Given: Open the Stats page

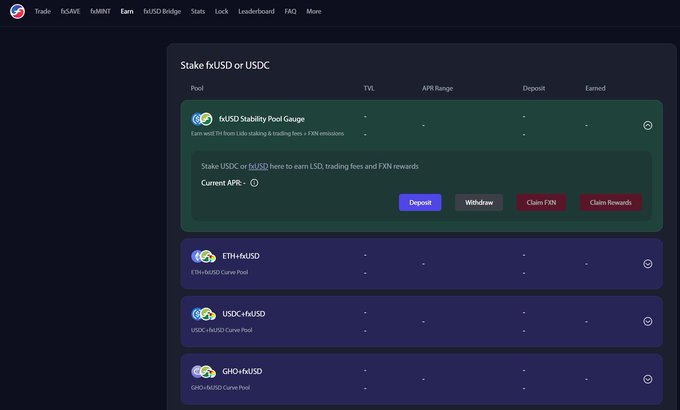Looking at the screenshot, I should pos(198,11).
